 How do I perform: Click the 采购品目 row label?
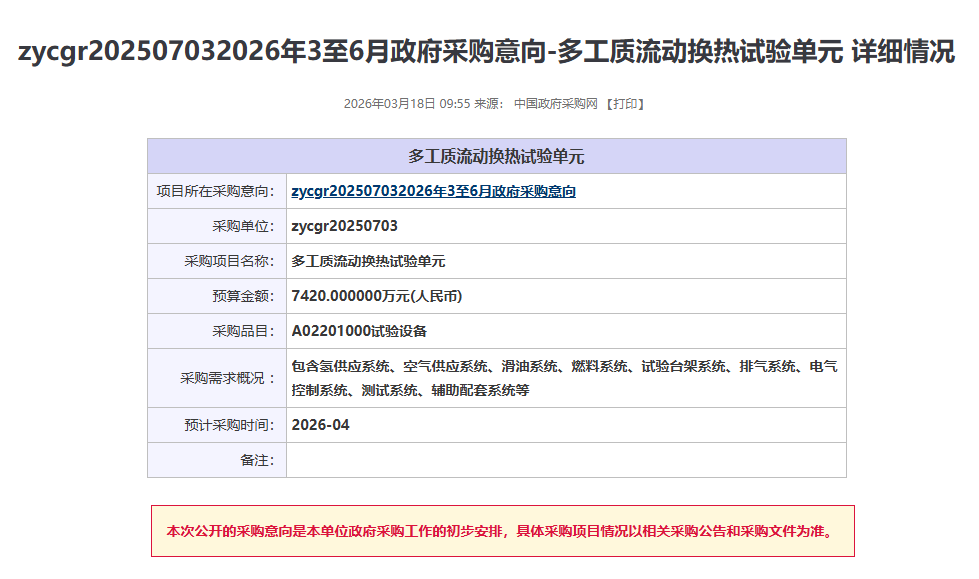tap(243, 331)
